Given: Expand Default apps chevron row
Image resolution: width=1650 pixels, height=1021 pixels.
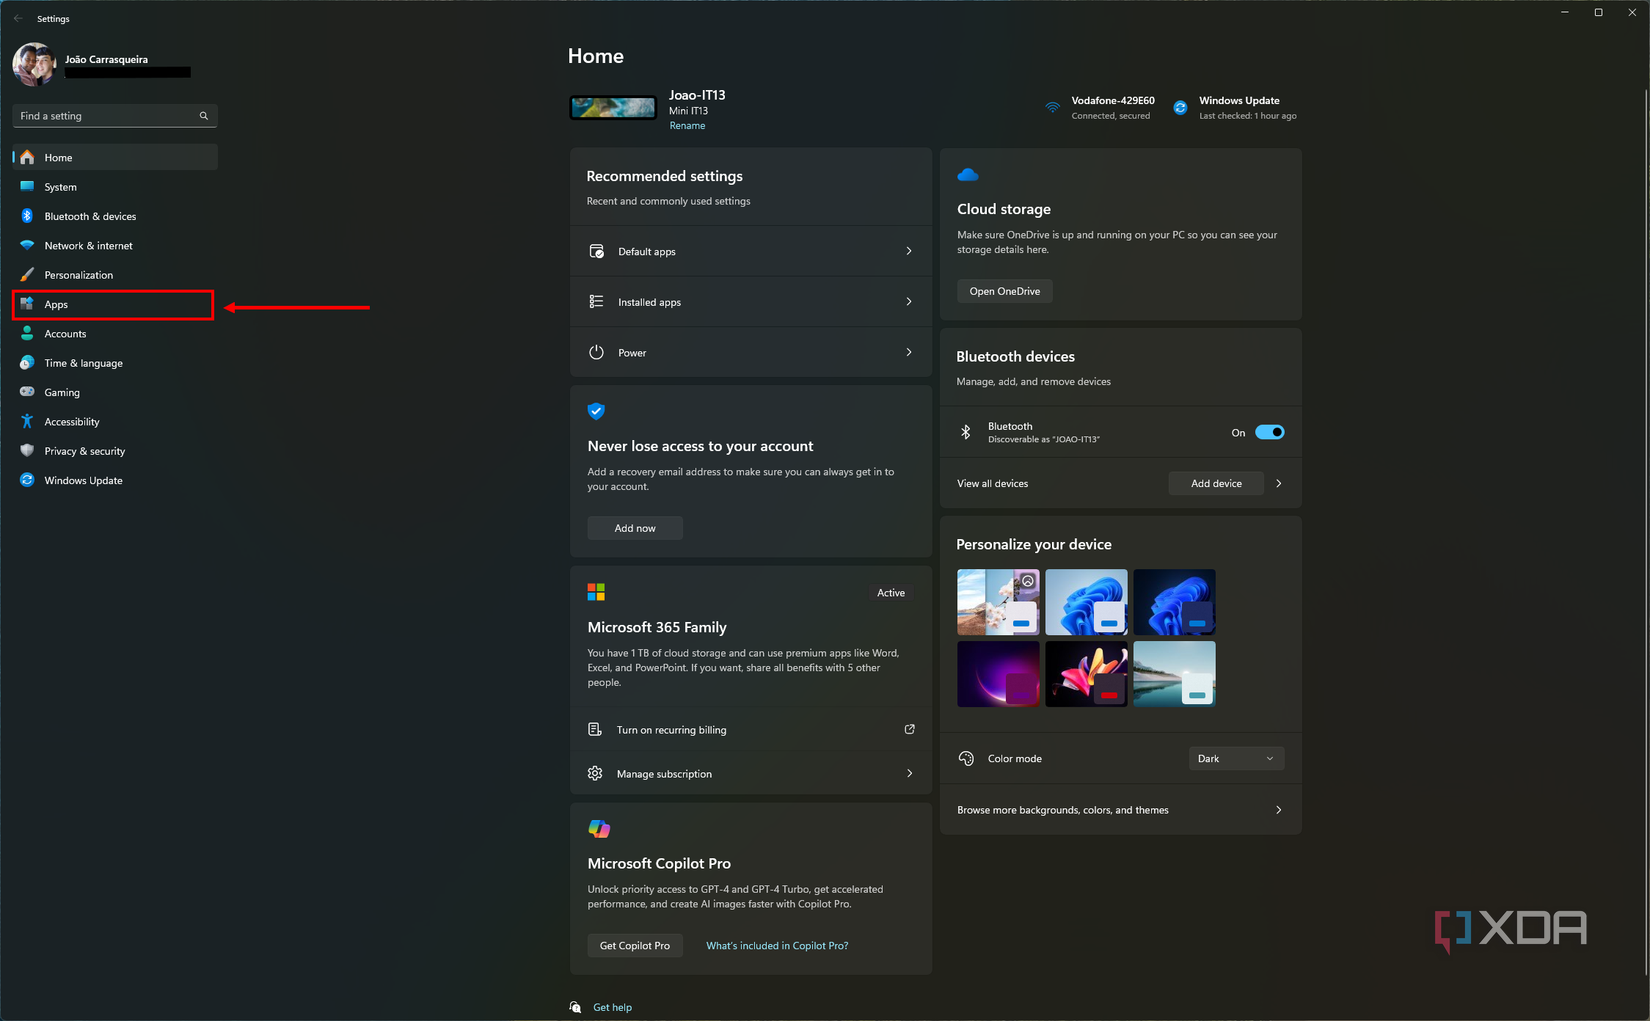Looking at the screenshot, I should point(751,251).
